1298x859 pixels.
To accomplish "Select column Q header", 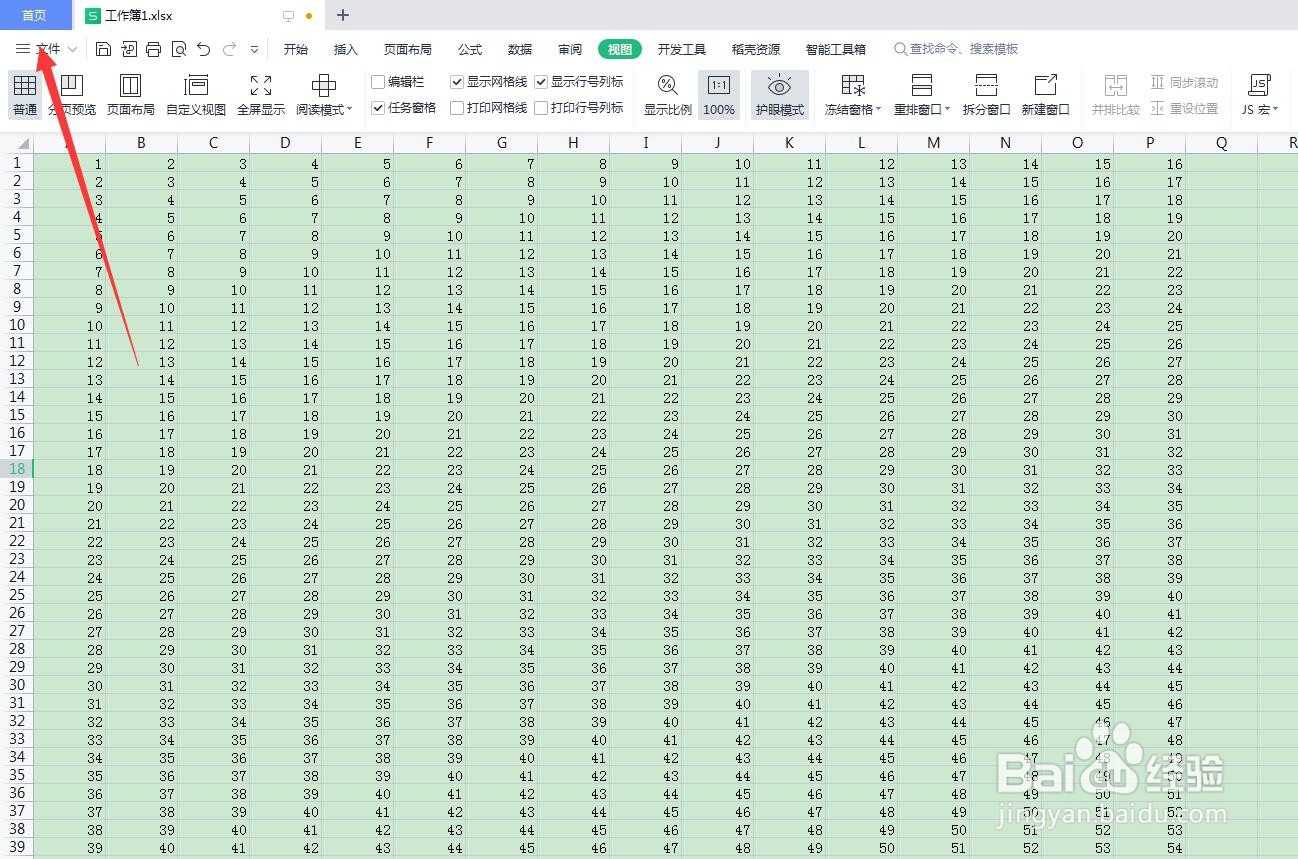I will point(1221,143).
